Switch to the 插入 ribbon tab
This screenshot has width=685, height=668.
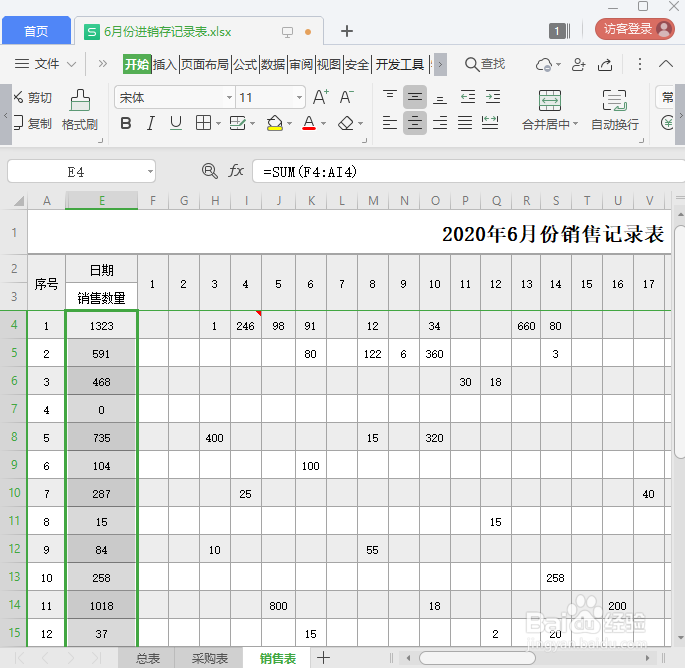pos(165,65)
